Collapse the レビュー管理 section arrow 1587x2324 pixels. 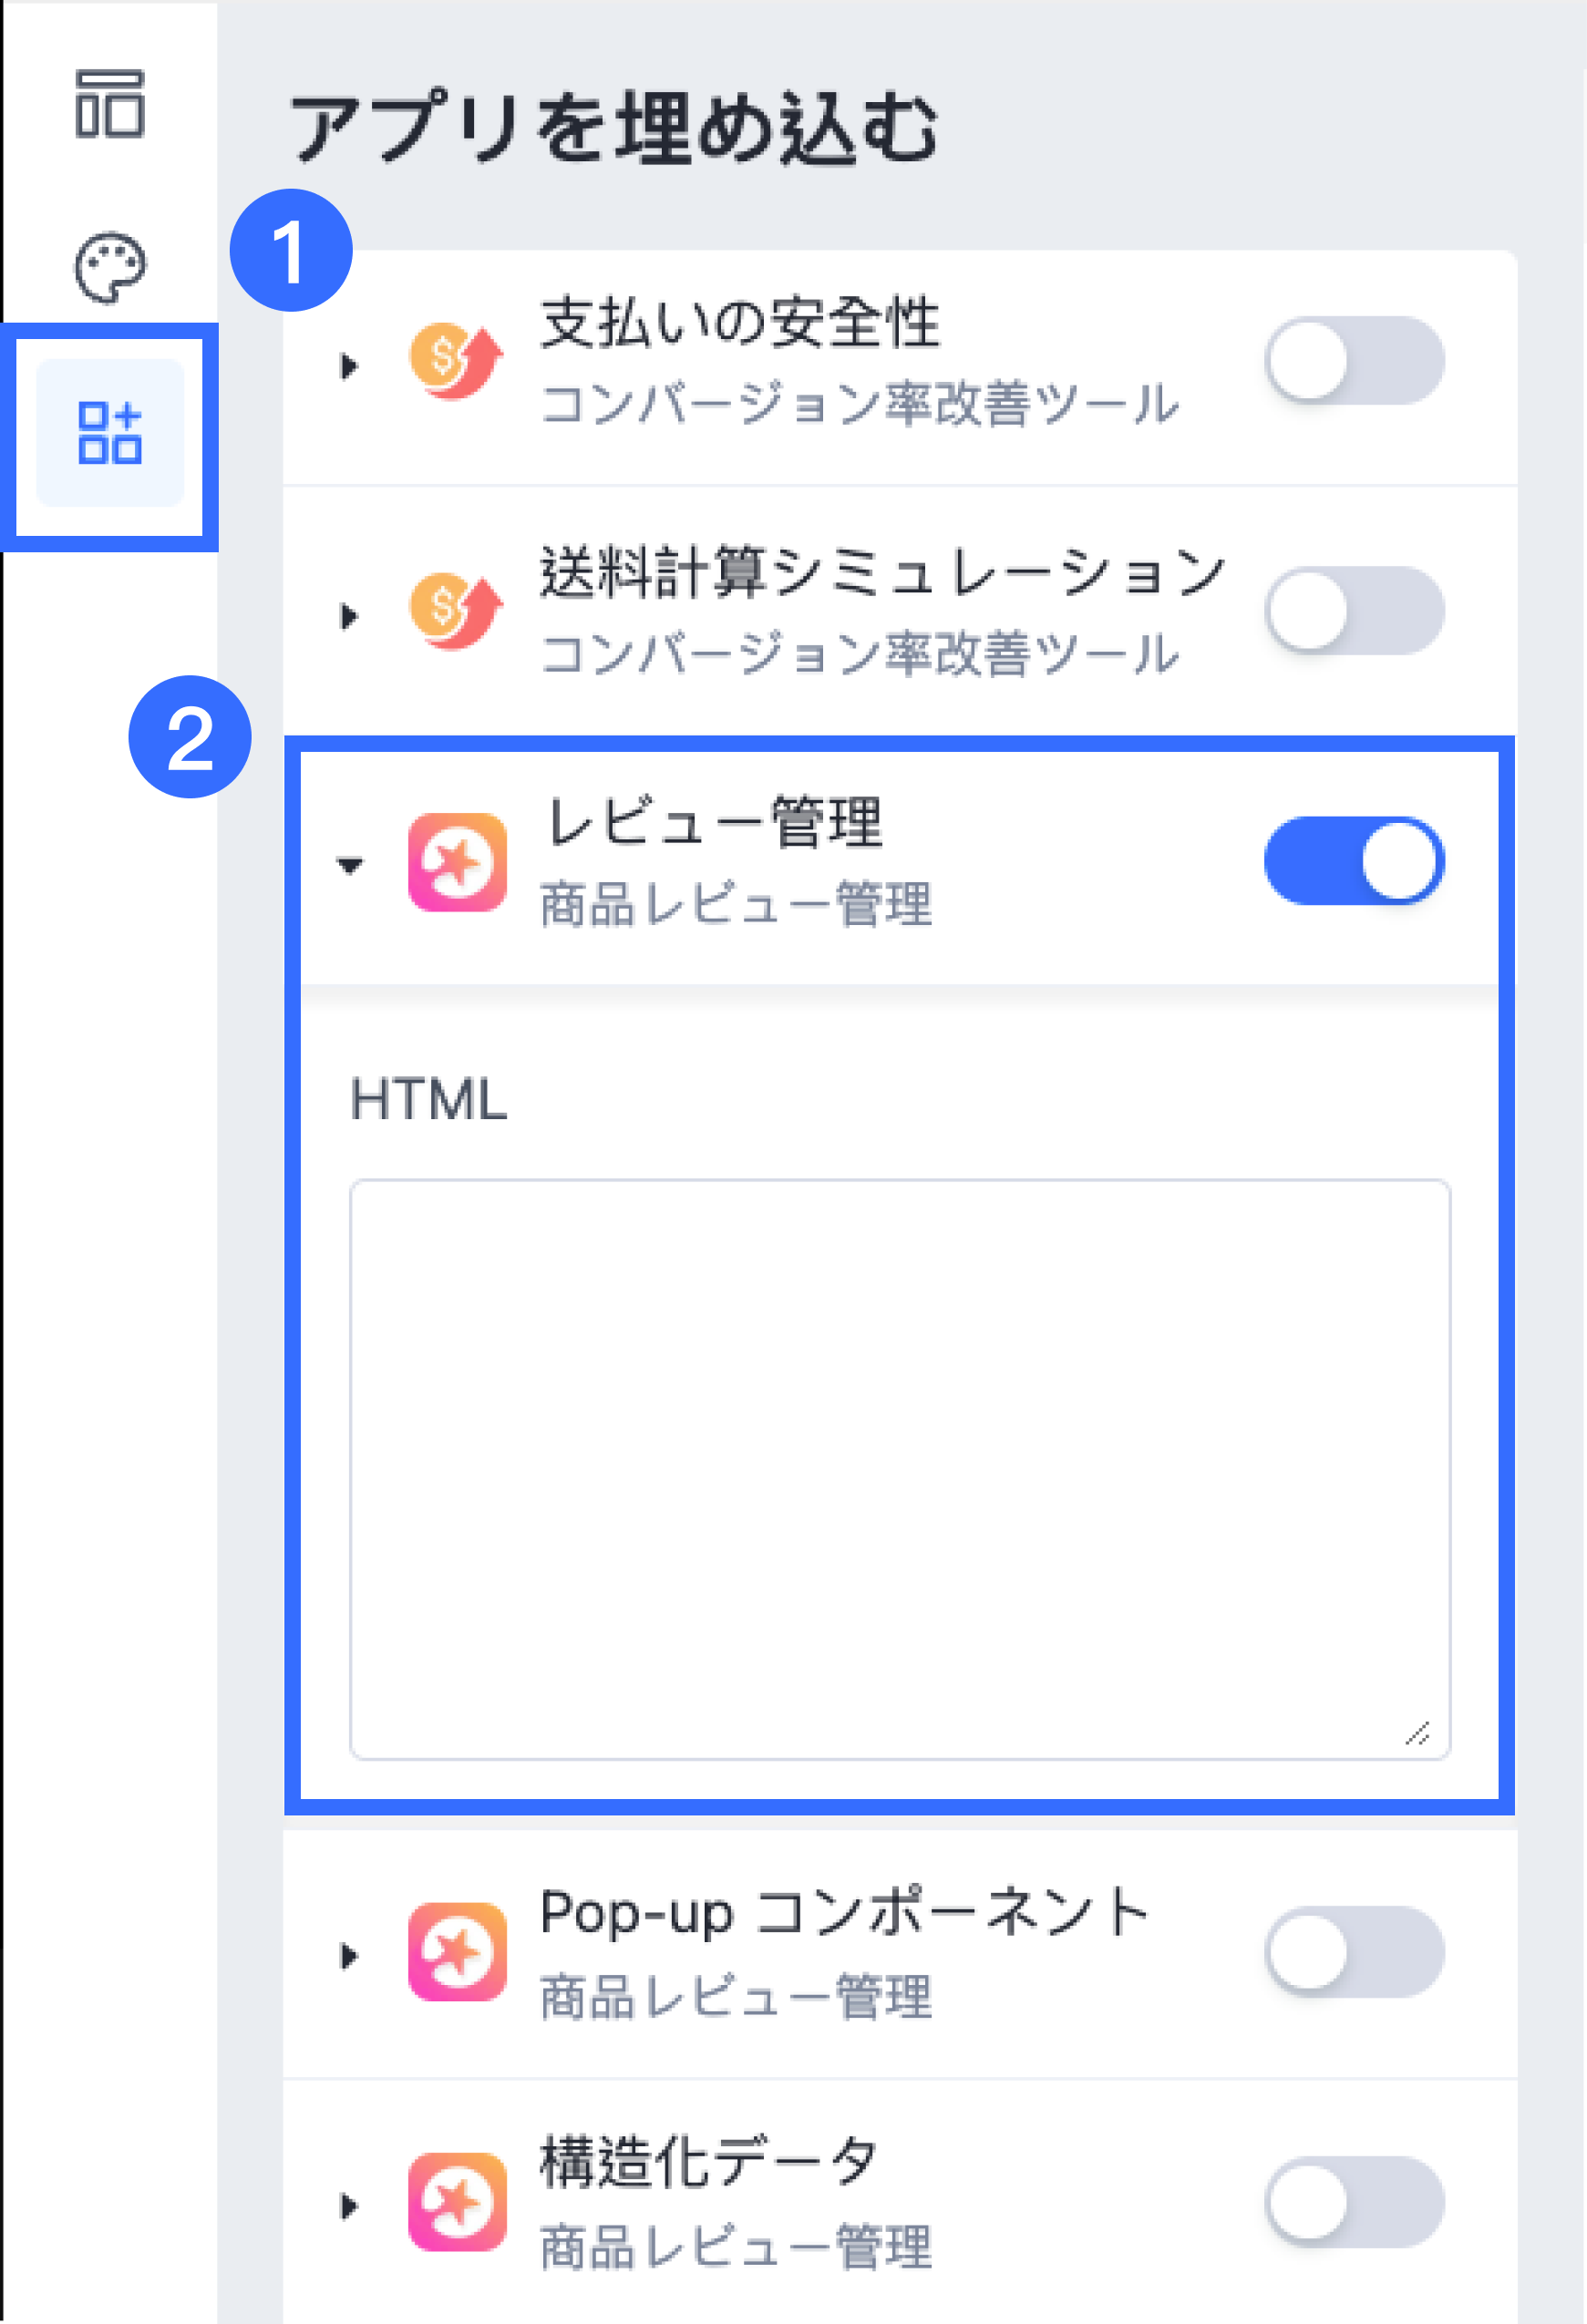349,866
